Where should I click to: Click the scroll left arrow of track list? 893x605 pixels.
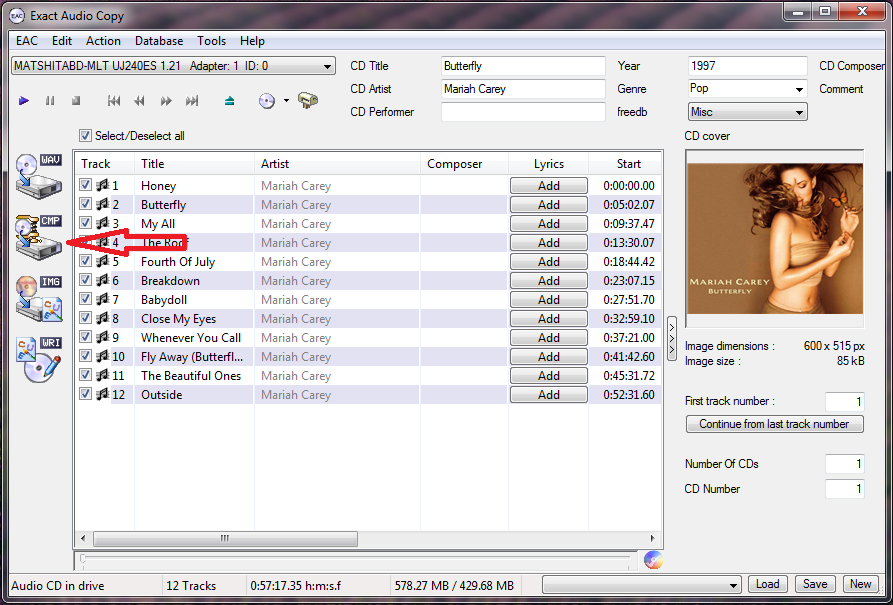point(83,538)
